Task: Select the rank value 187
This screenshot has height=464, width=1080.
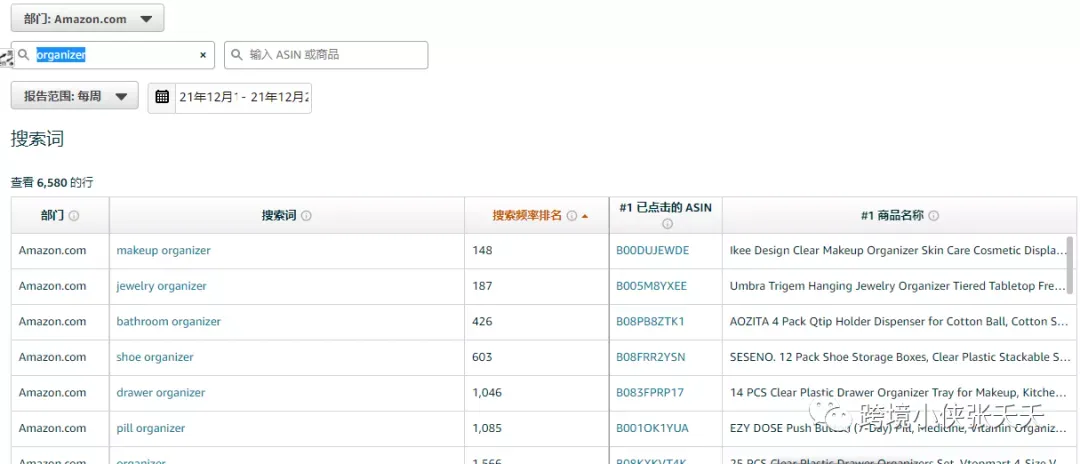Action: click(482, 286)
